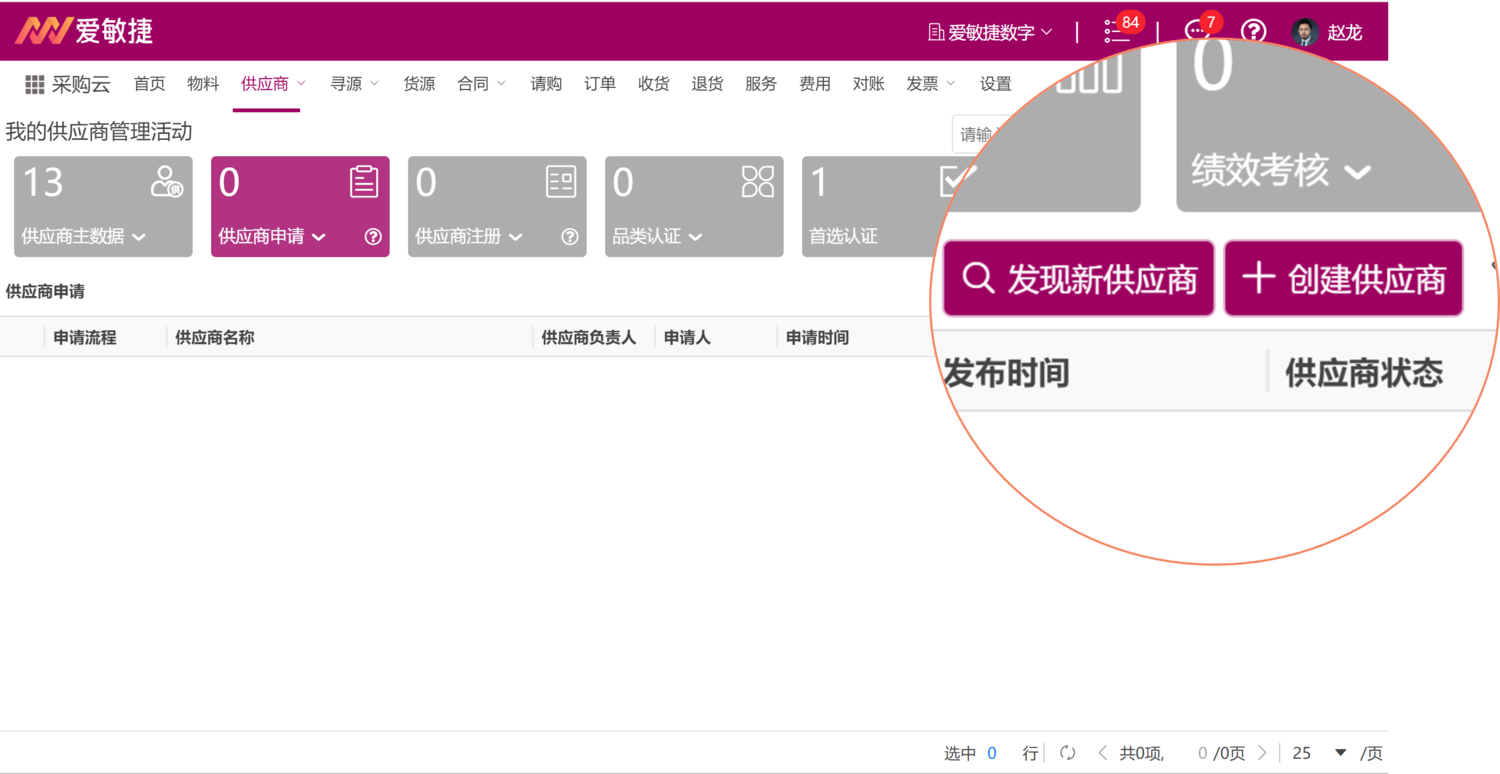Open the 服务 menu
The width and height of the screenshot is (1500, 774).
pyautogui.click(x=761, y=84)
